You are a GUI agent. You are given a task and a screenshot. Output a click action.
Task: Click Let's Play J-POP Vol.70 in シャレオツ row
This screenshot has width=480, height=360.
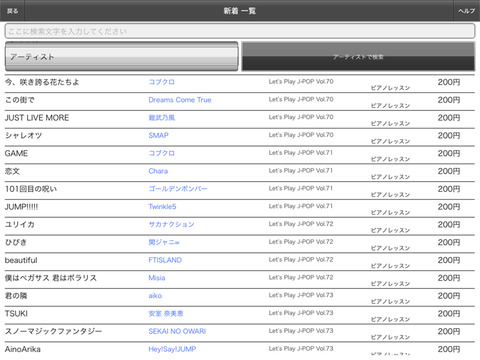[301, 135]
